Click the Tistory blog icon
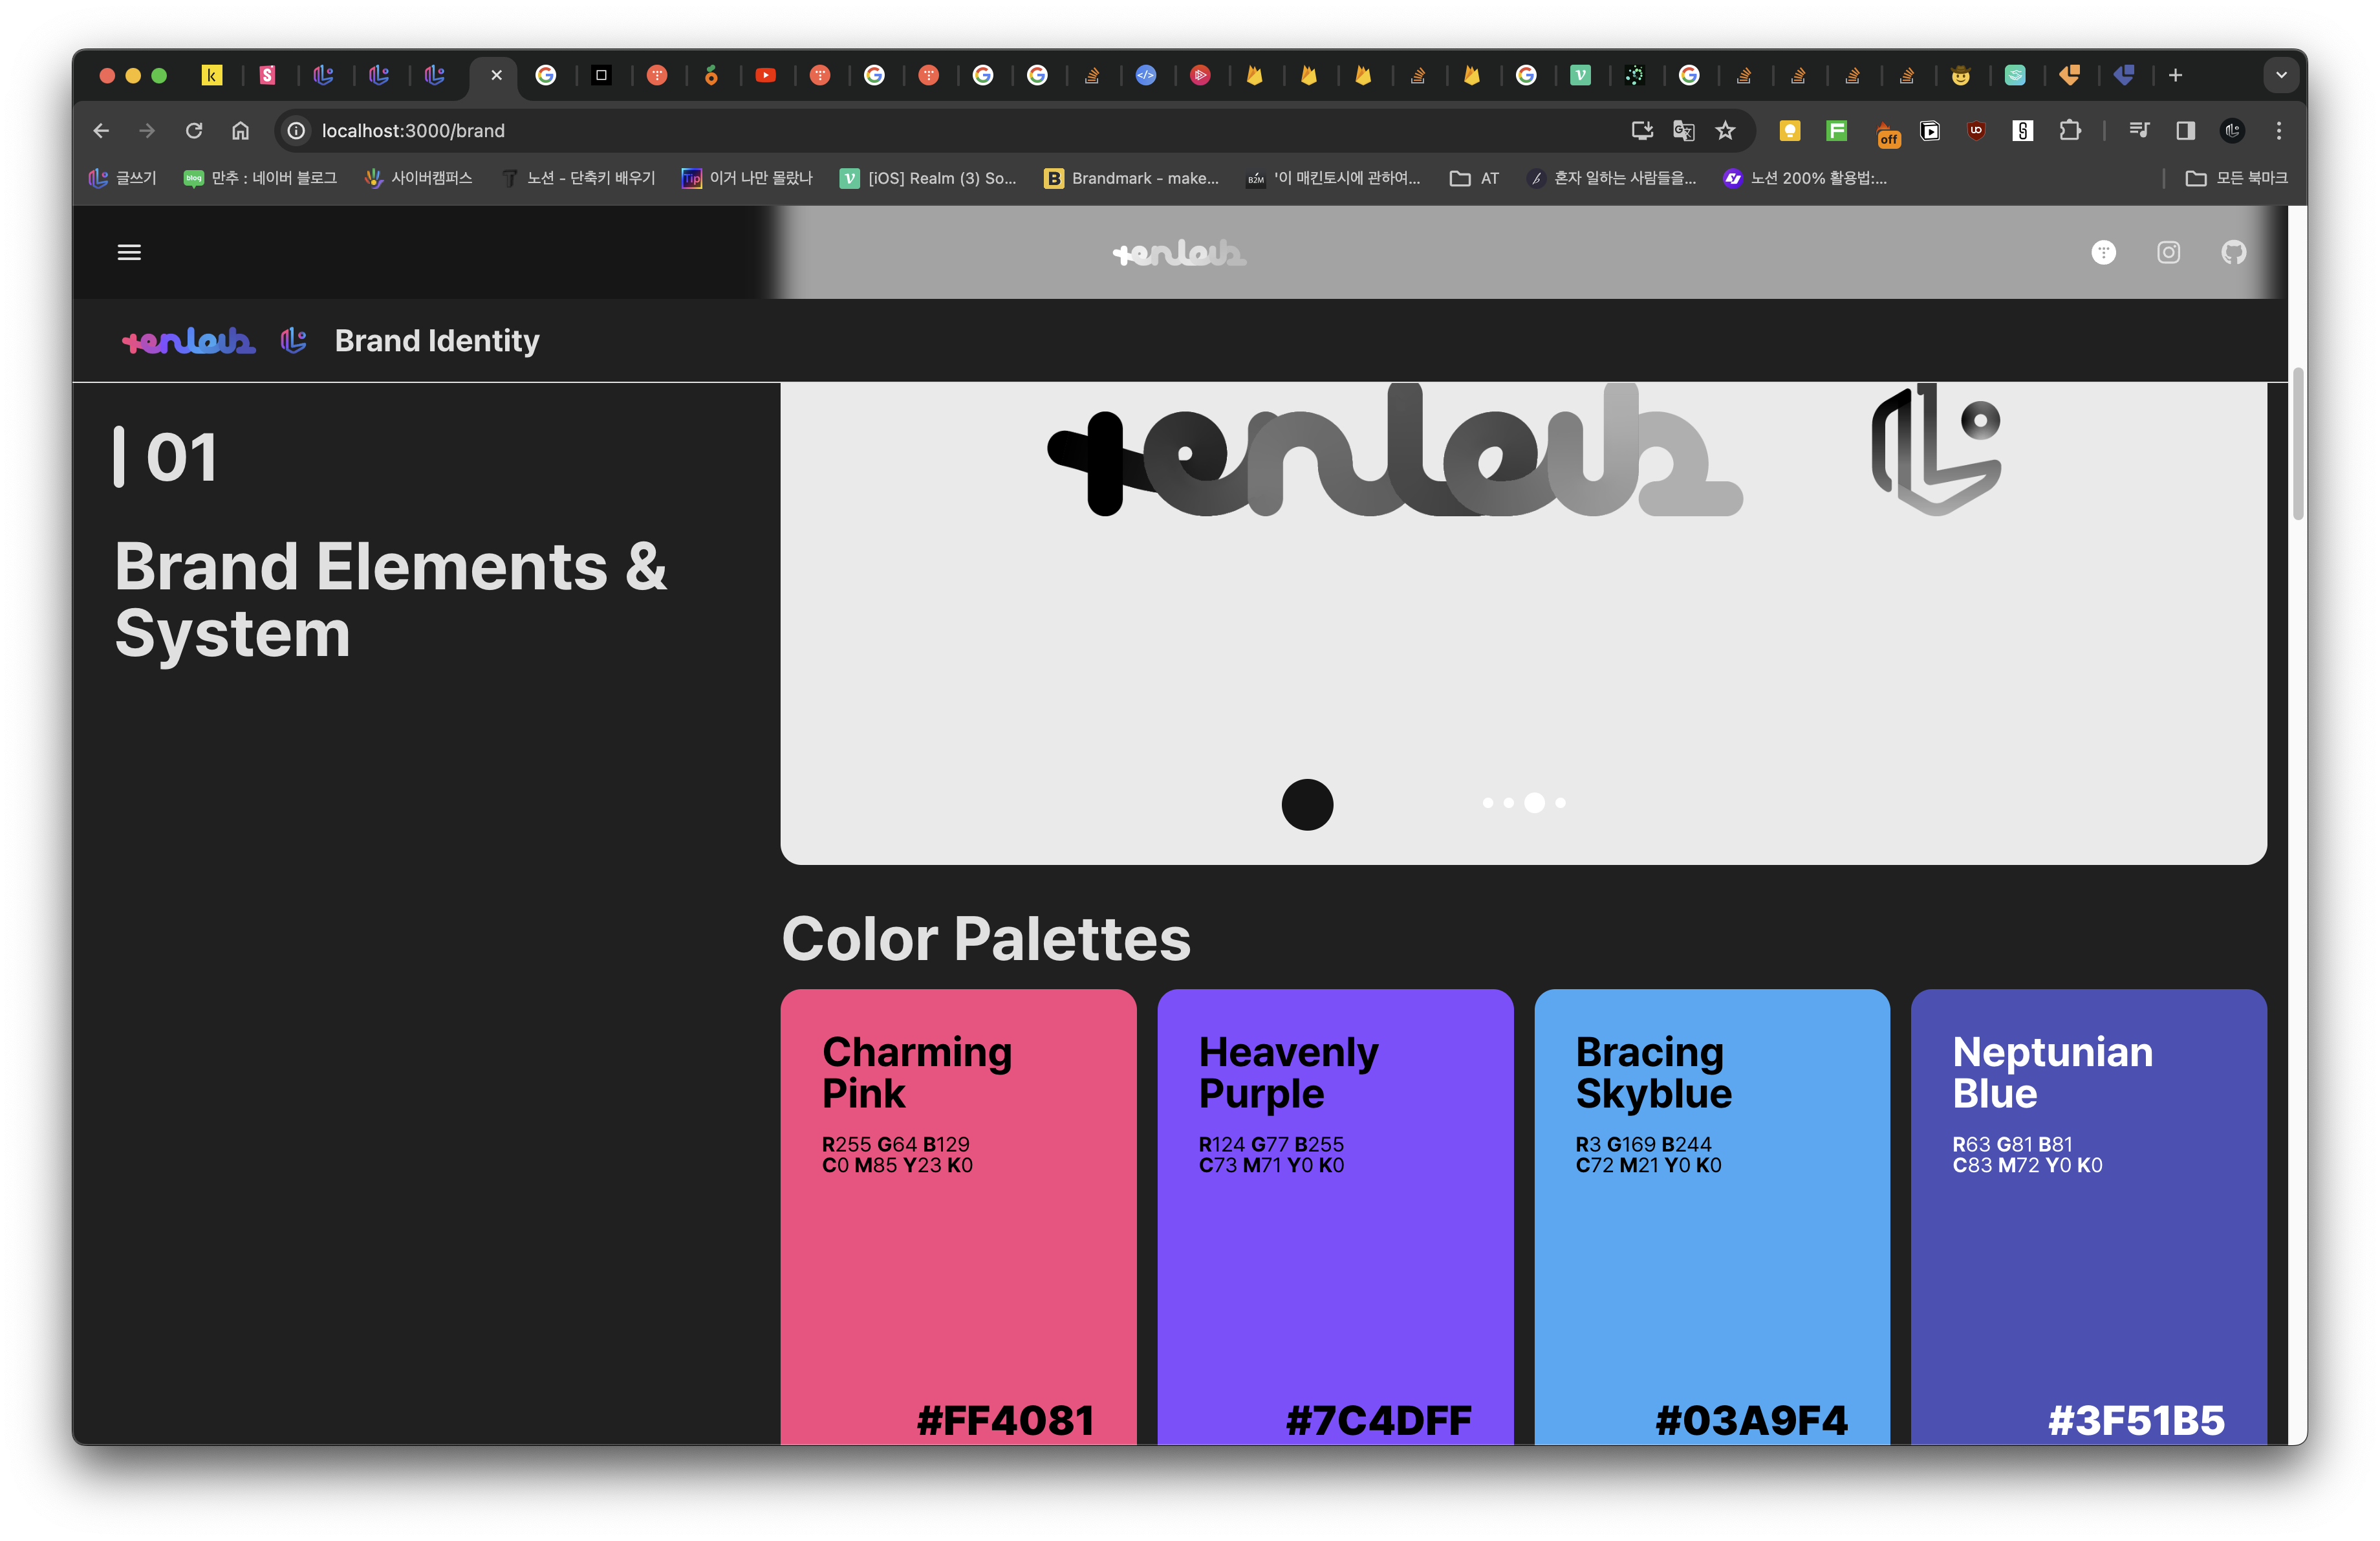This screenshot has width=2380, height=1541. coord(2103,252)
